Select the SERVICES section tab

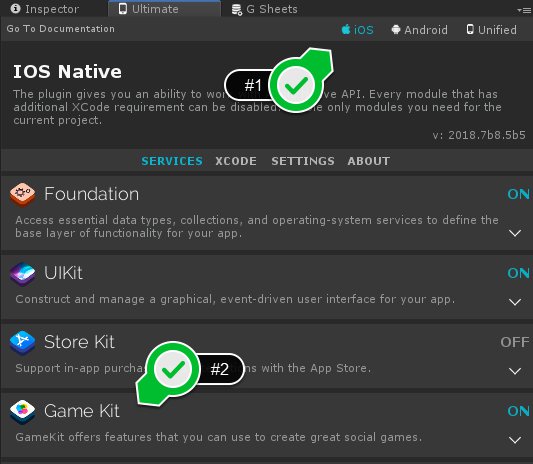coord(172,161)
